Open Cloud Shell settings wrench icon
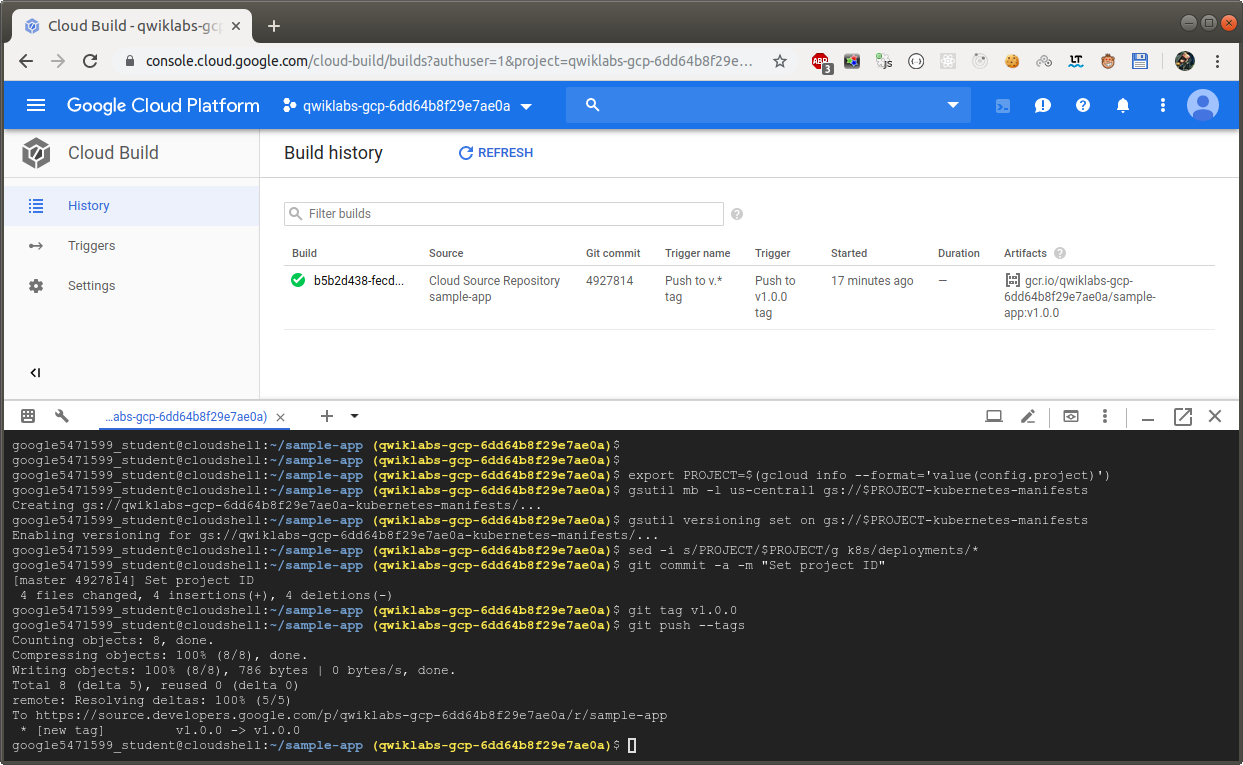The width and height of the screenshot is (1243, 765). click(x=62, y=416)
